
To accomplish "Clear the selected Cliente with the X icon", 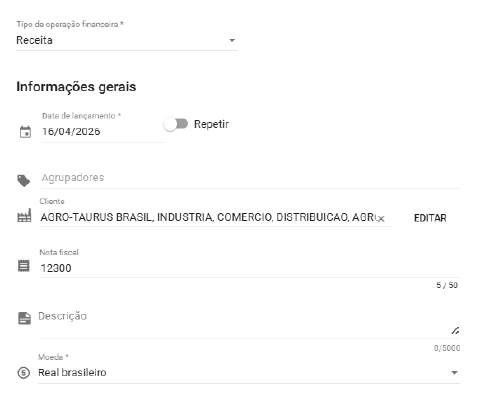I will [381, 219].
